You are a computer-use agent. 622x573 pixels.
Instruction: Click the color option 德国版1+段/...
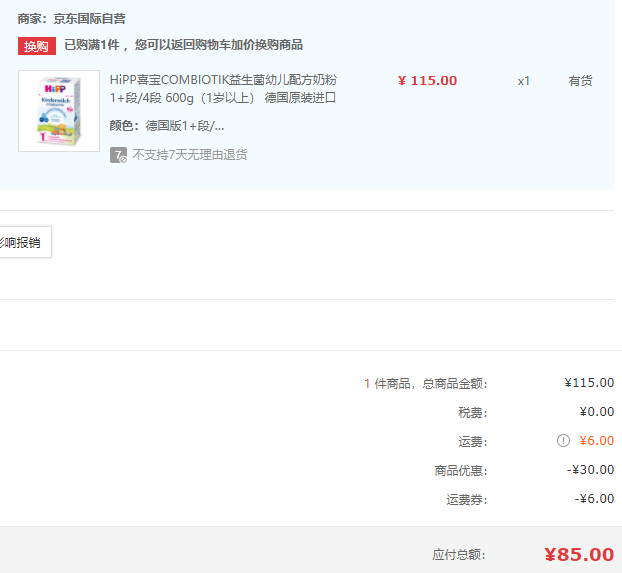[184, 126]
